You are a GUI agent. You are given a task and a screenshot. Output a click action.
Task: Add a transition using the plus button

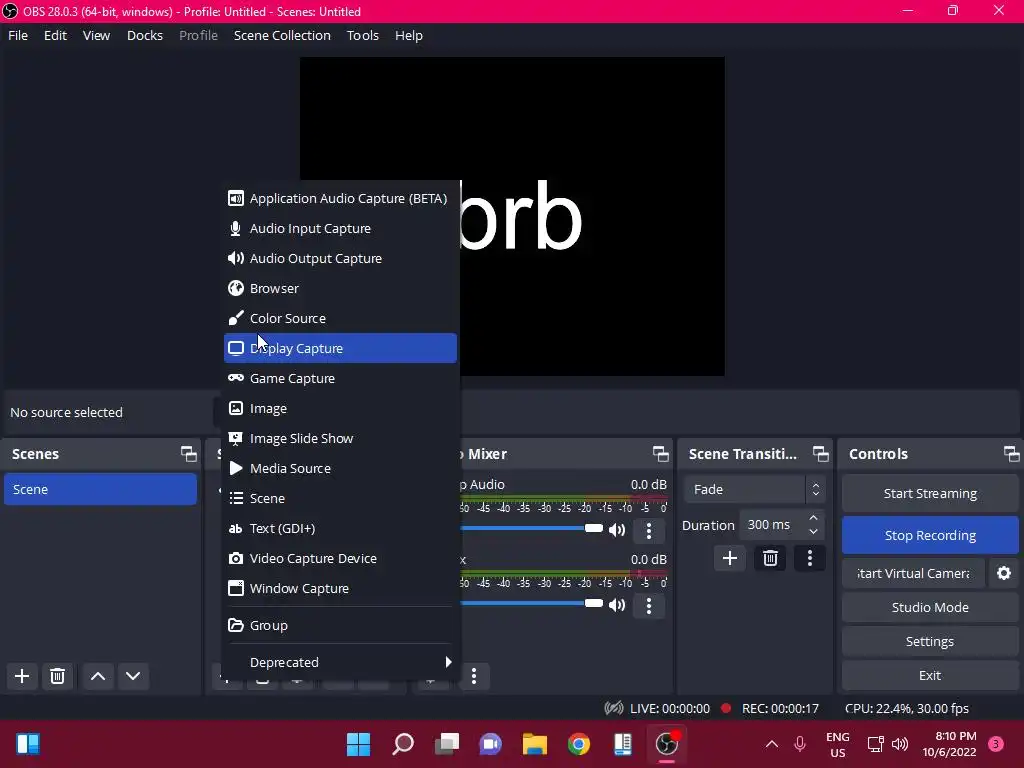tap(729, 558)
